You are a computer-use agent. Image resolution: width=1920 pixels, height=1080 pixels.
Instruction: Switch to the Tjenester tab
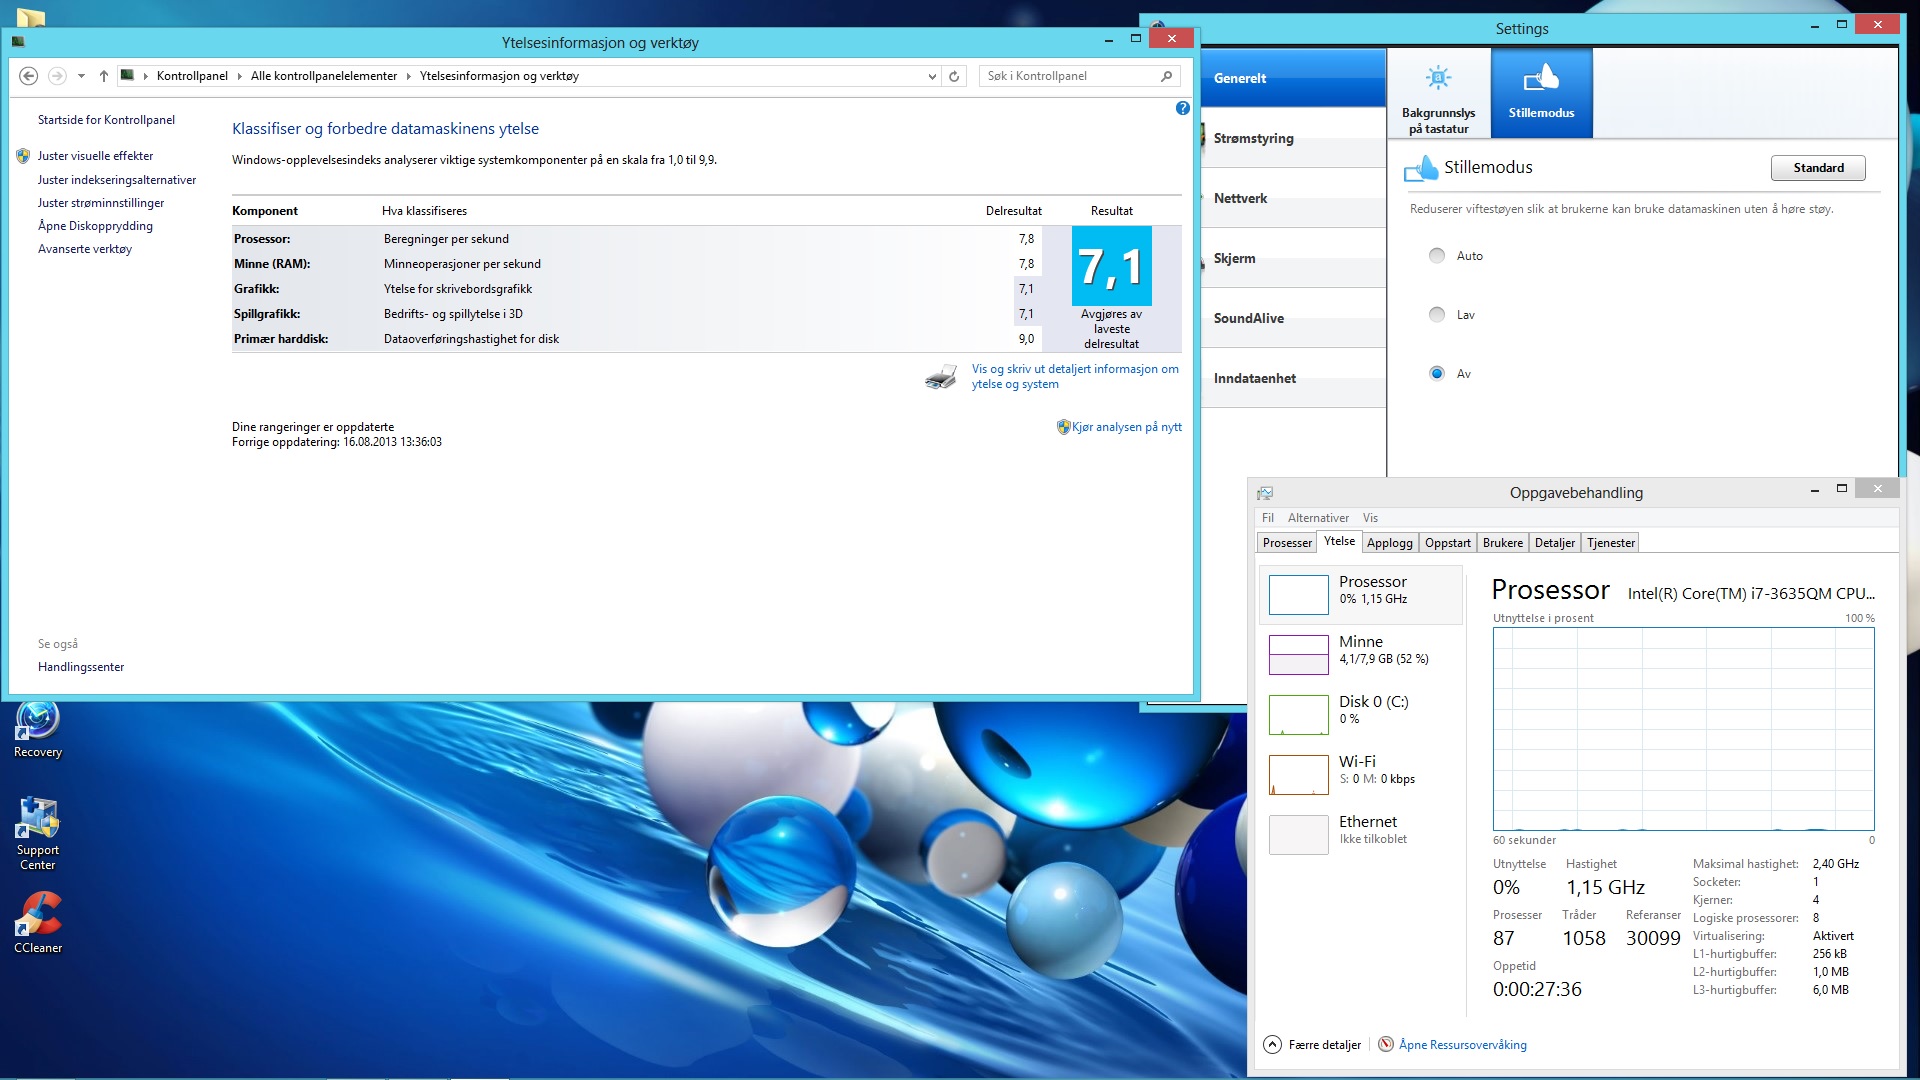1611,543
